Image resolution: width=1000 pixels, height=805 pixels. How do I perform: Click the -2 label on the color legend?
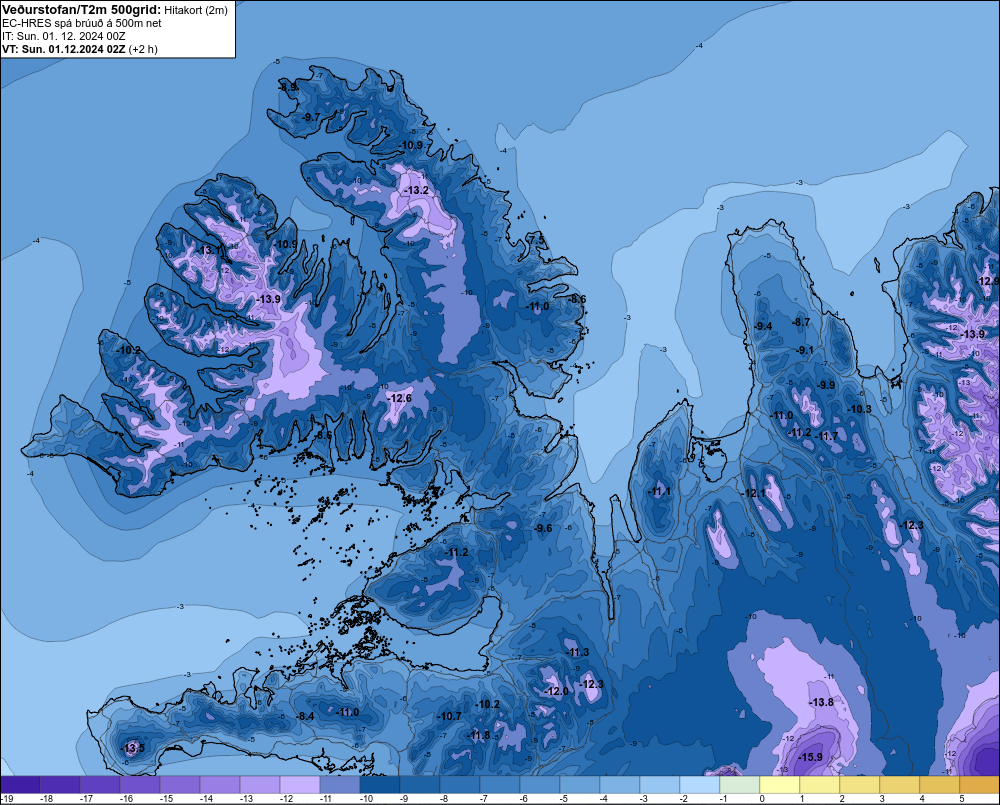[x=684, y=799]
